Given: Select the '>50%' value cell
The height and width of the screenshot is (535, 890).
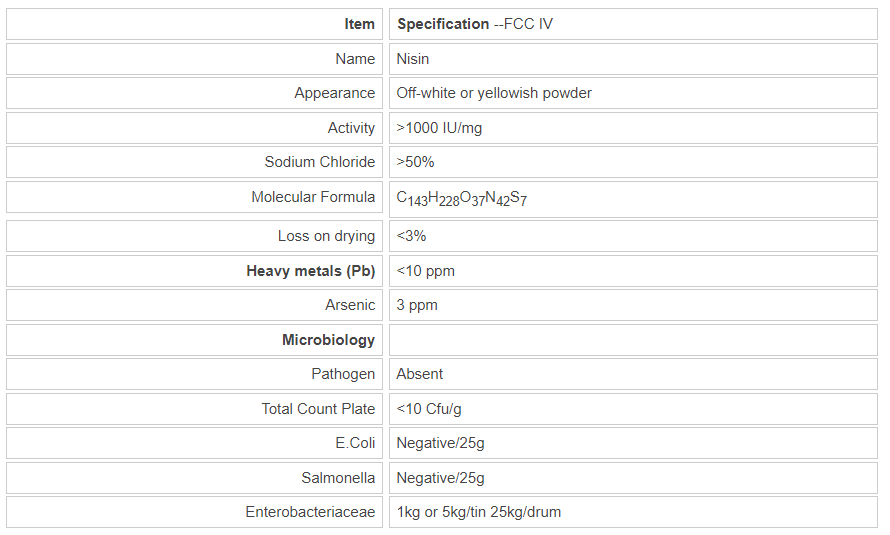Looking at the screenshot, I should click(x=415, y=162).
